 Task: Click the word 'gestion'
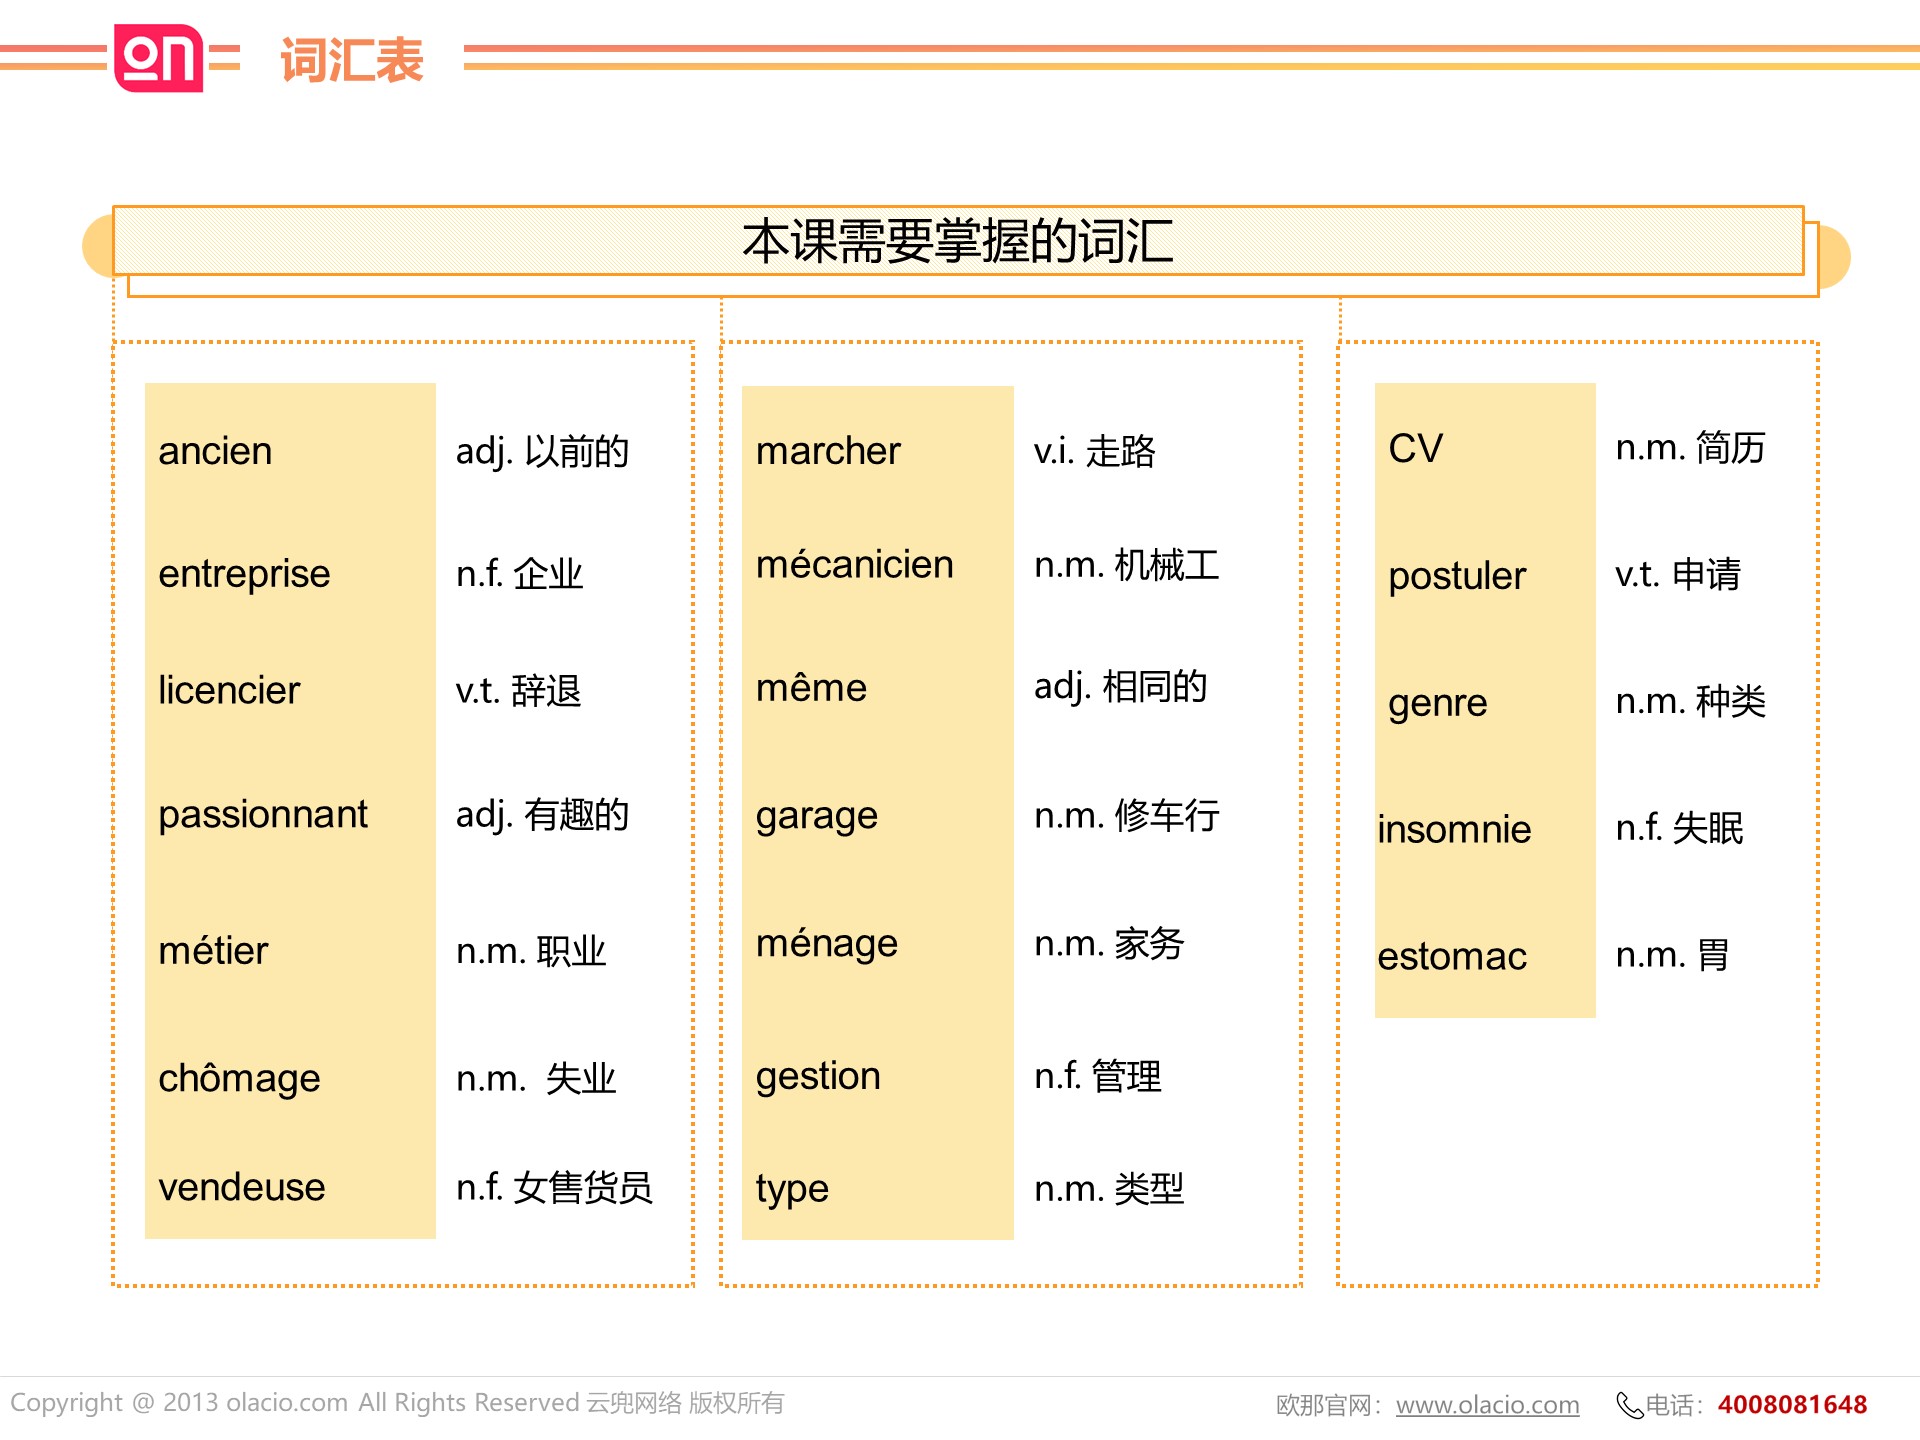coord(818,1077)
